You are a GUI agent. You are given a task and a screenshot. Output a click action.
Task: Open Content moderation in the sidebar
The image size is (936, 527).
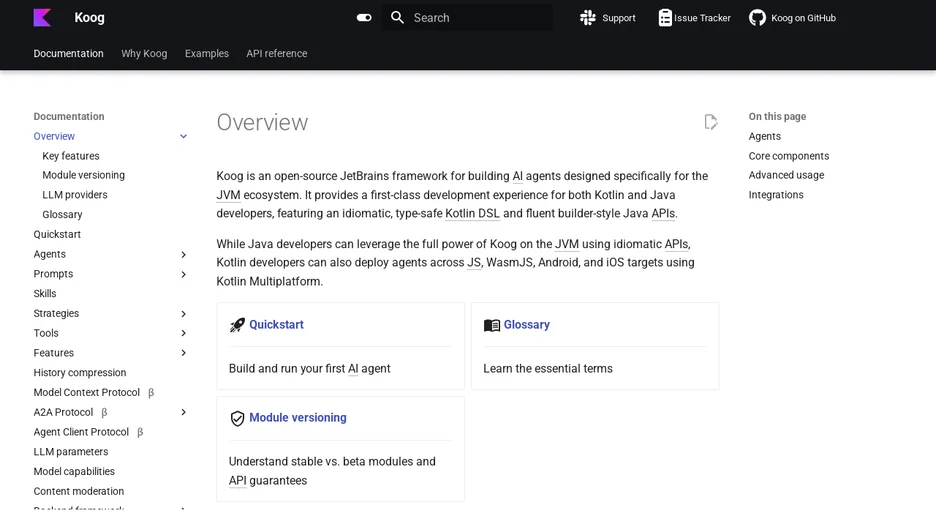(x=79, y=491)
